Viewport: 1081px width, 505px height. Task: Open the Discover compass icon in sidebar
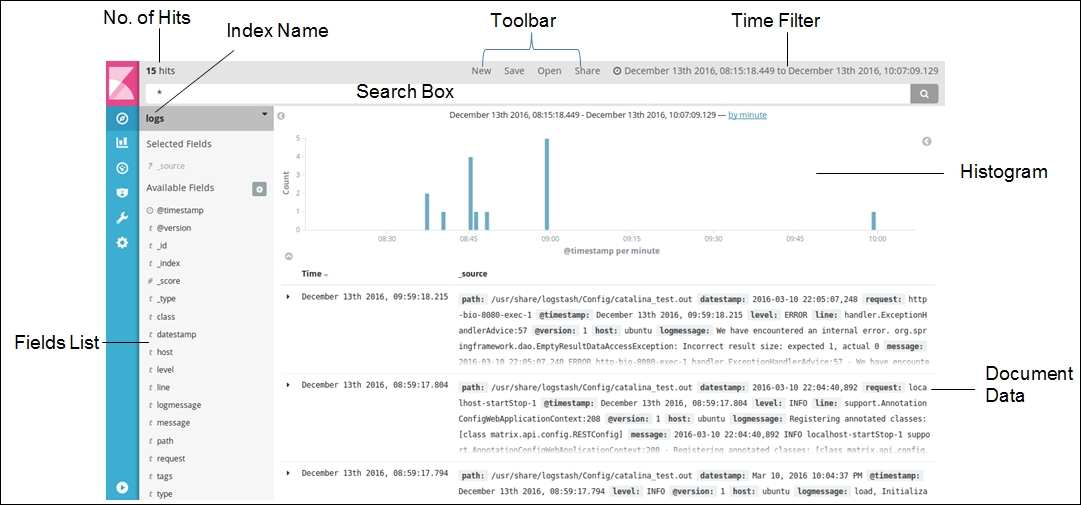point(122,118)
